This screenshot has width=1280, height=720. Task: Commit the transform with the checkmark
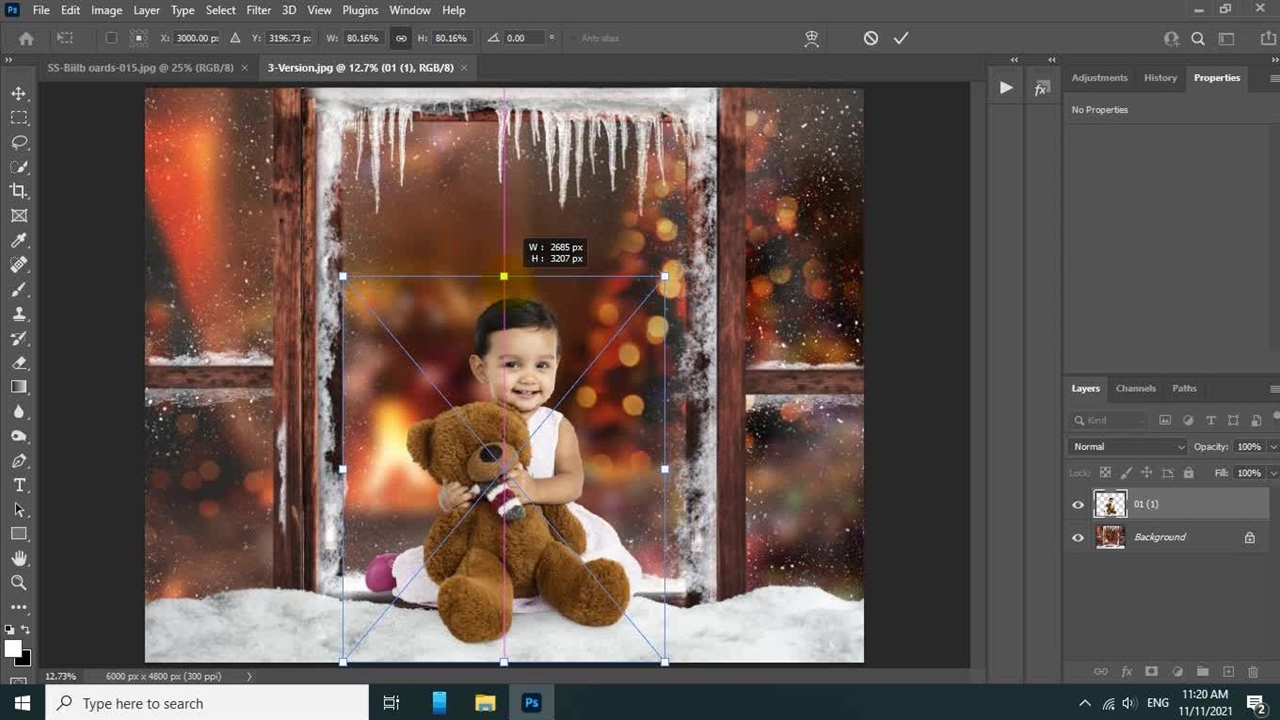point(901,38)
